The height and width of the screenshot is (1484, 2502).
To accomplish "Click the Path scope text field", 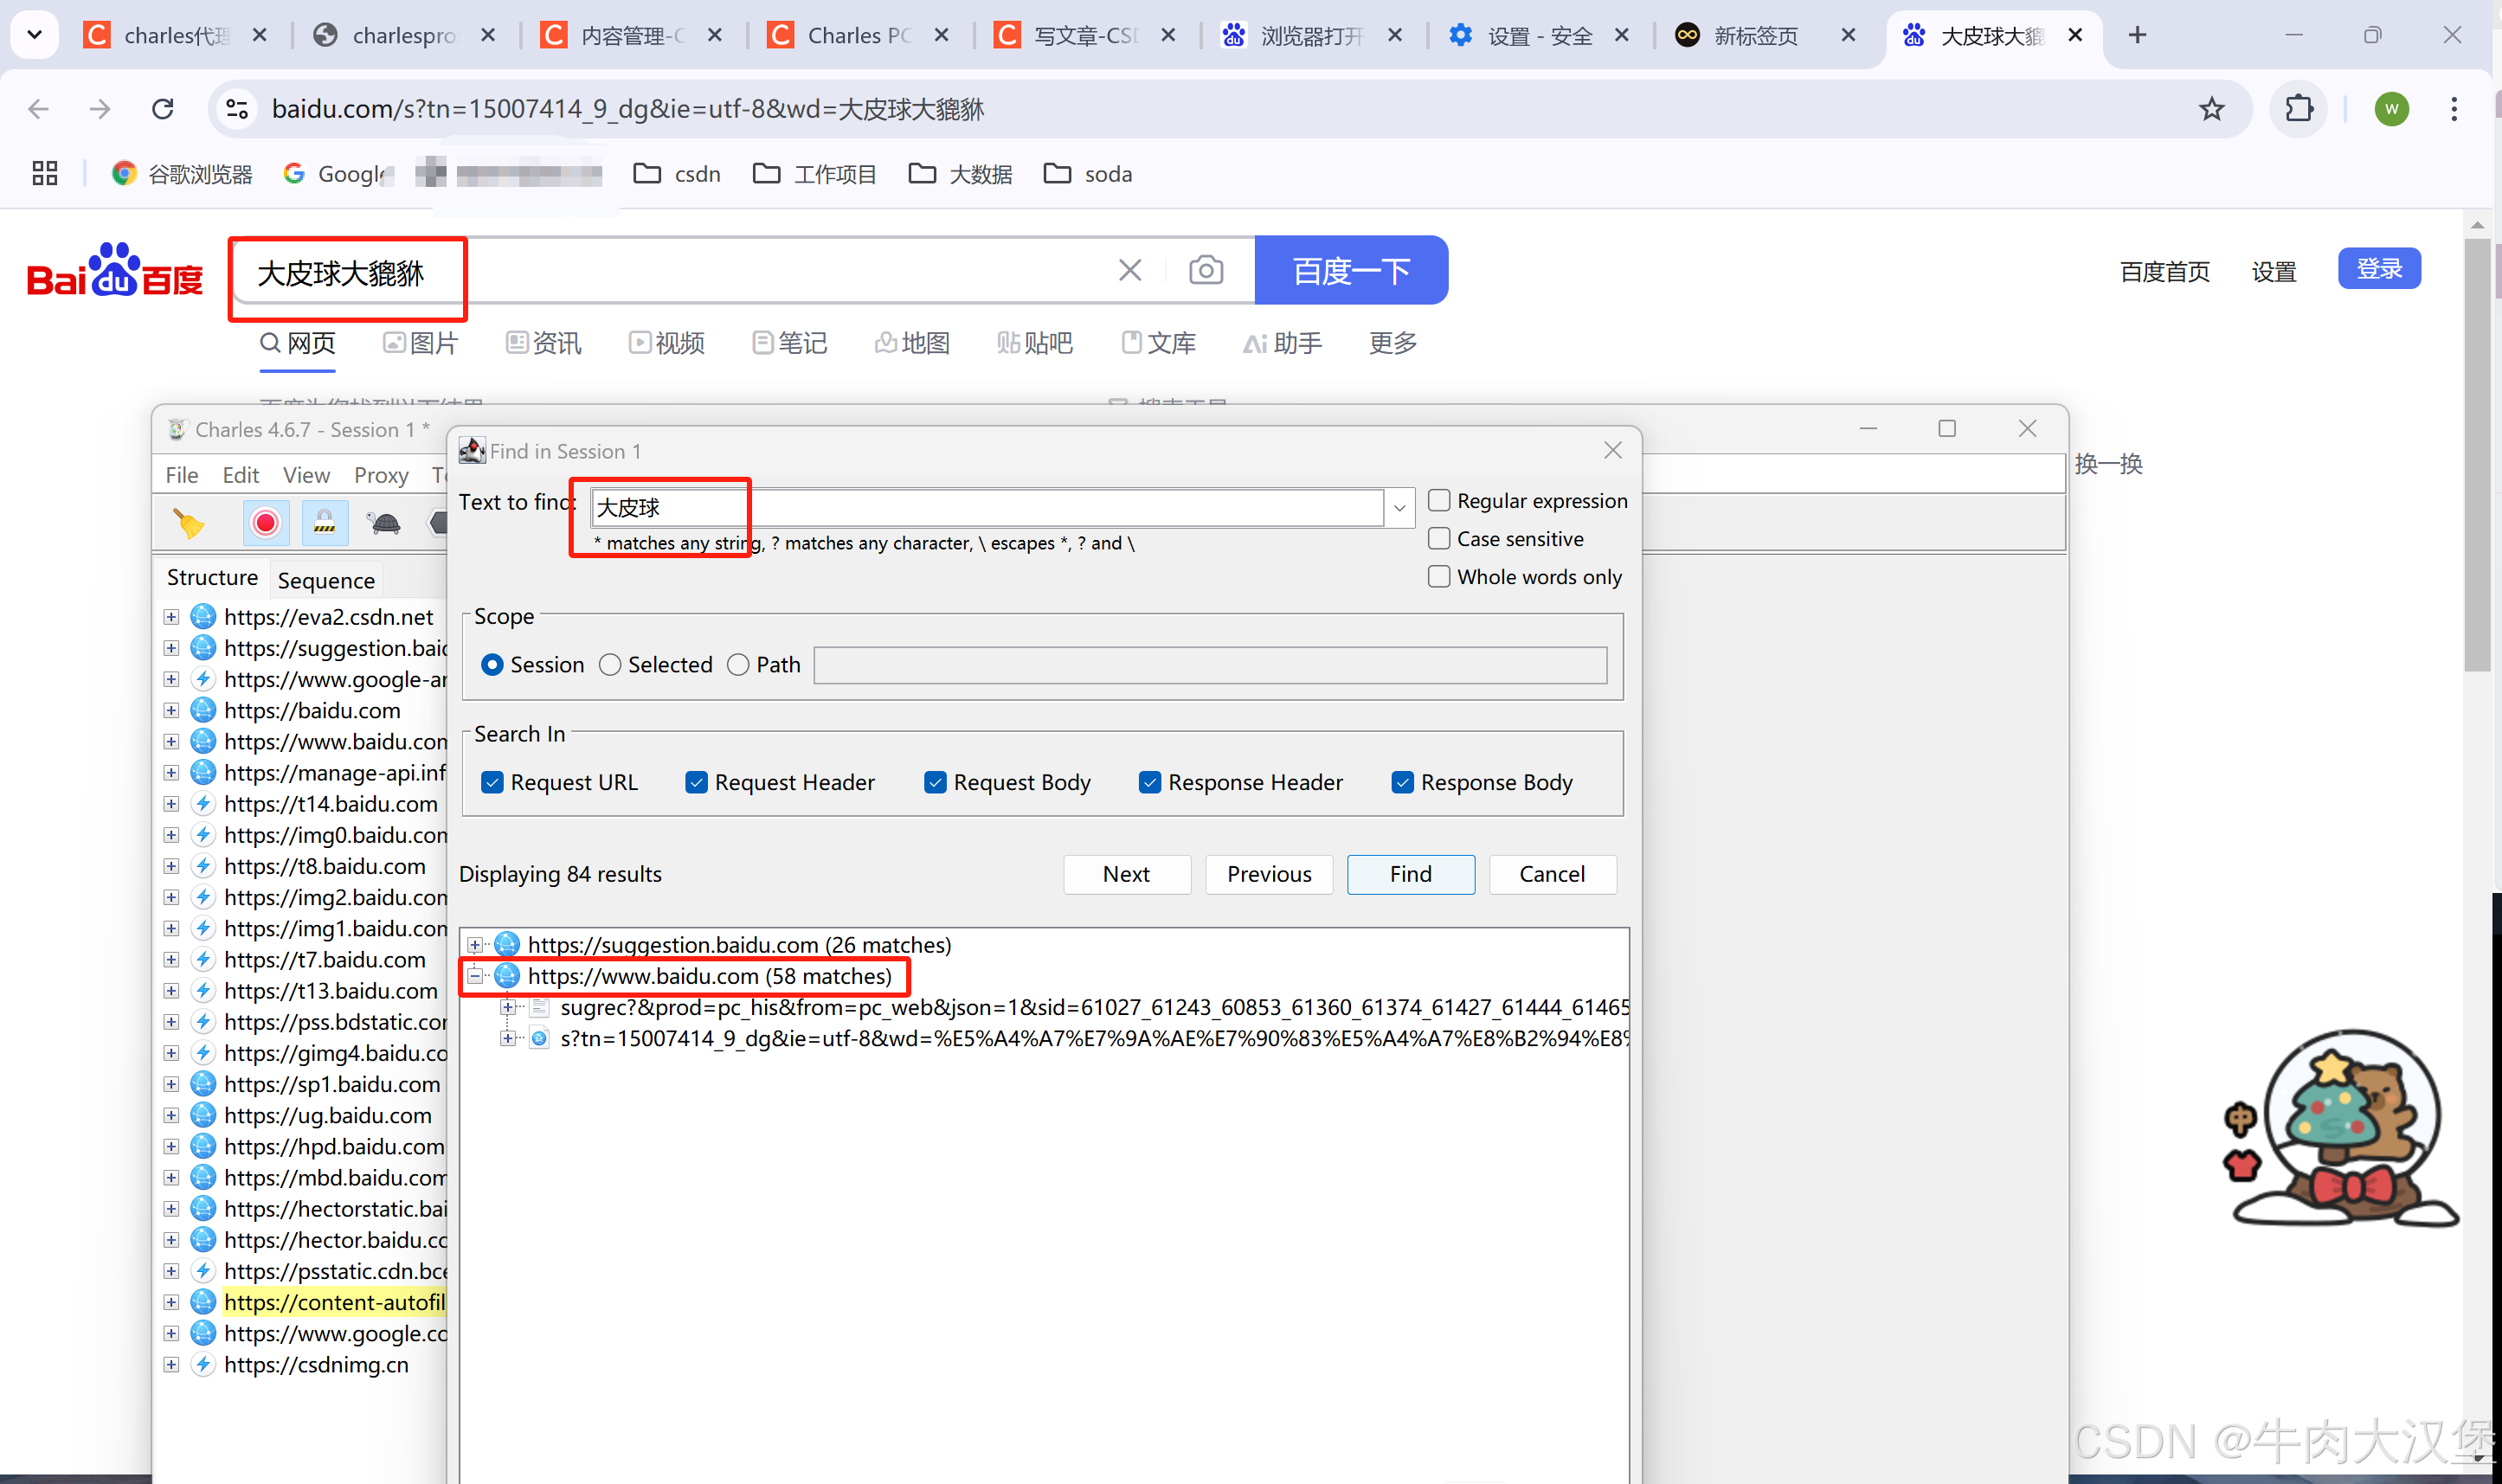I will tap(1210, 665).
